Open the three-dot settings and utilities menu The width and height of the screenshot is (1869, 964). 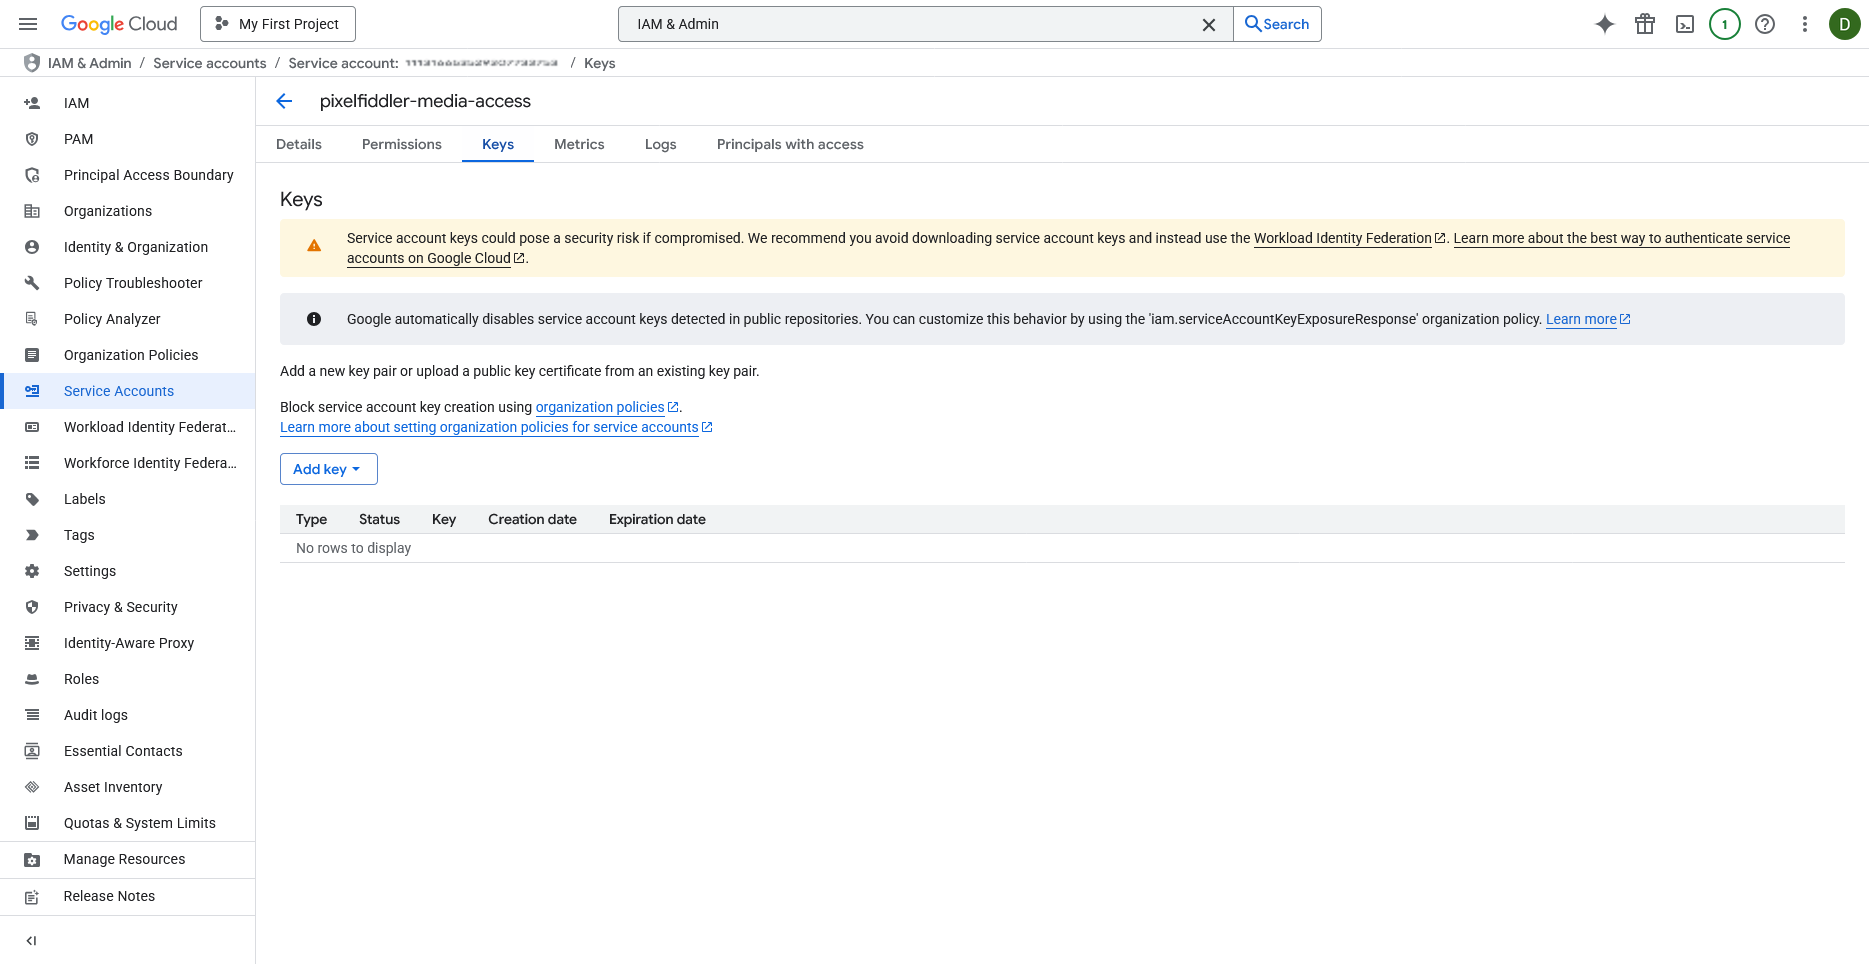point(1804,24)
